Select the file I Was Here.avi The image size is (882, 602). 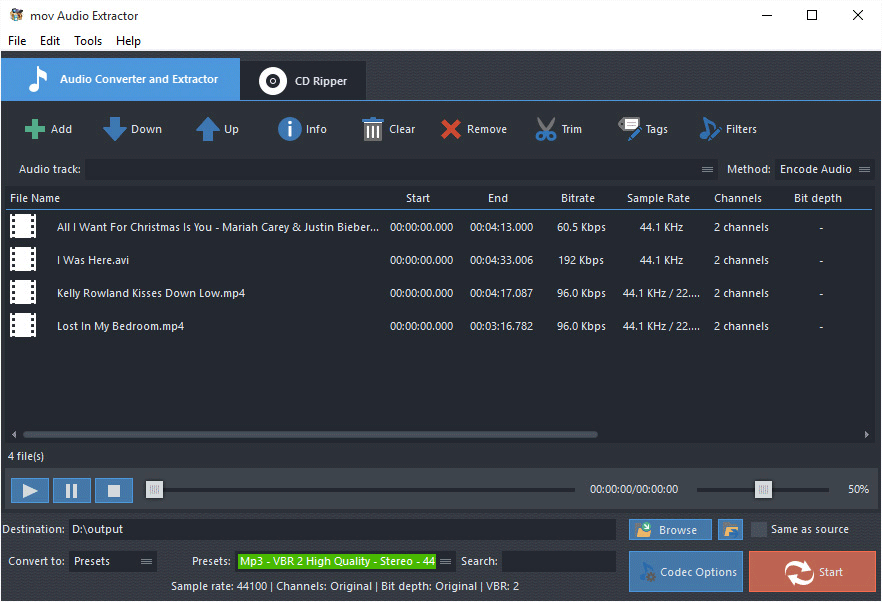coord(93,259)
